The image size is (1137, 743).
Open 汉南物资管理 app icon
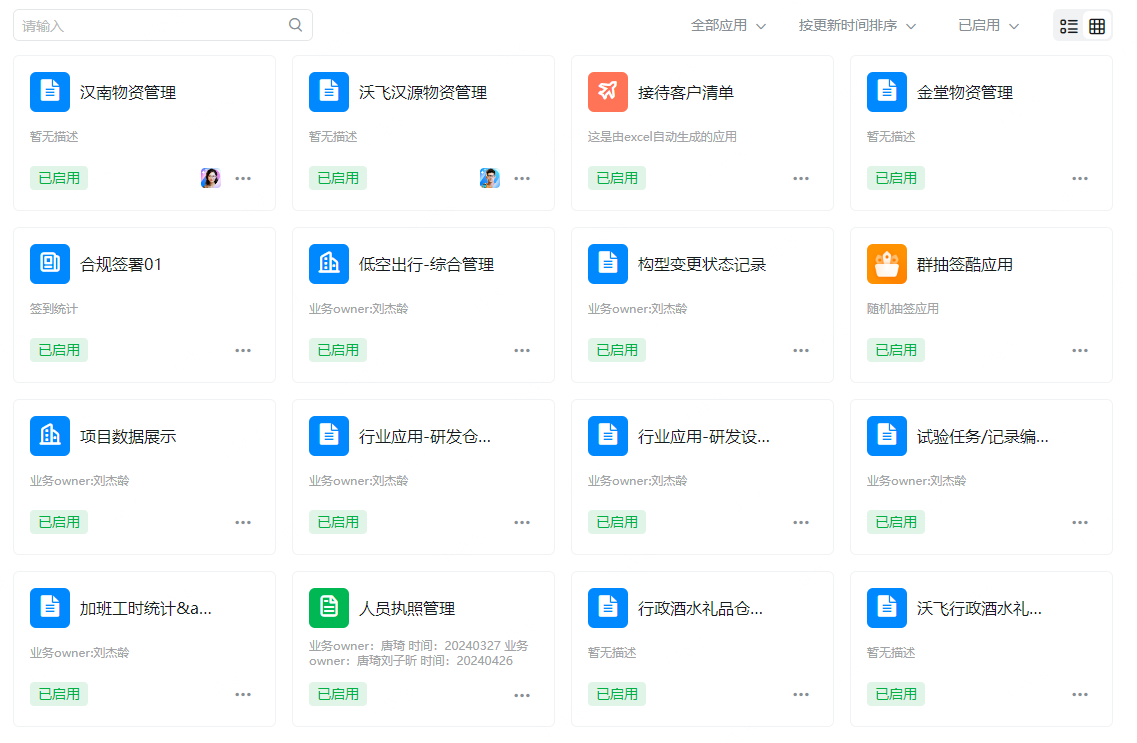(x=50, y=92)
